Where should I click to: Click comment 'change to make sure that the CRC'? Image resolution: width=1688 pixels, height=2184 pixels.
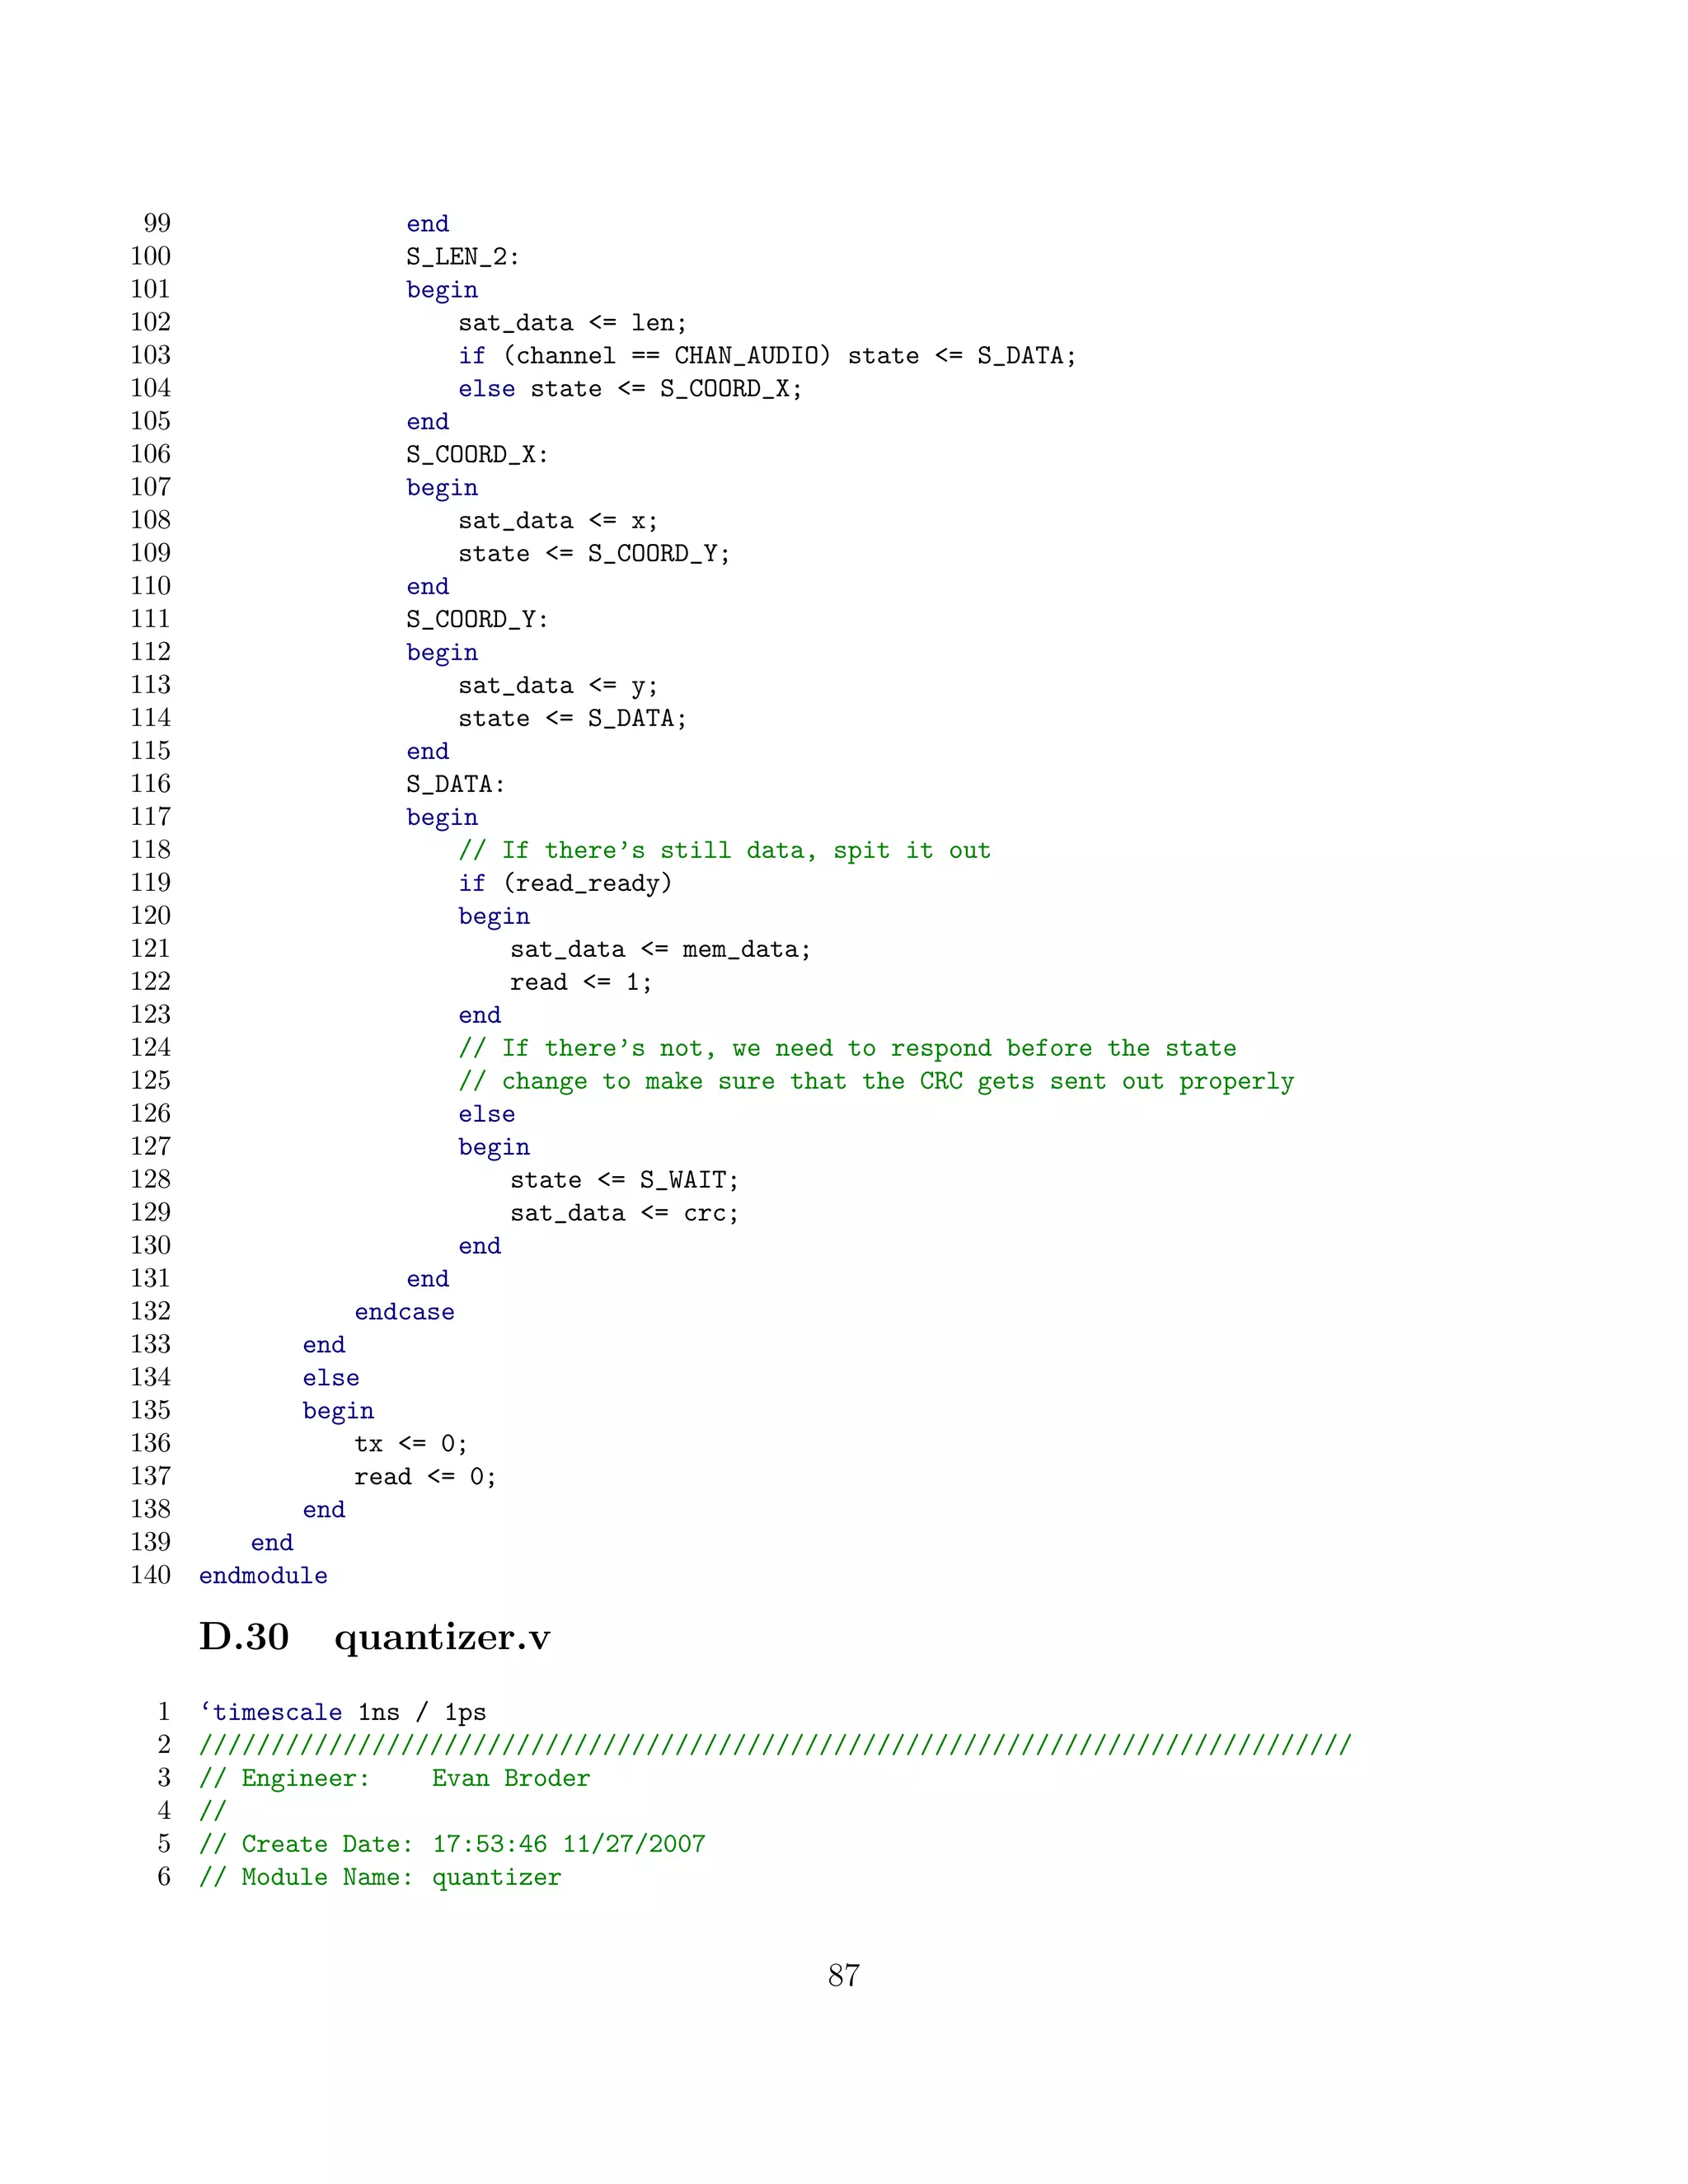click(x=876, y=1081)
